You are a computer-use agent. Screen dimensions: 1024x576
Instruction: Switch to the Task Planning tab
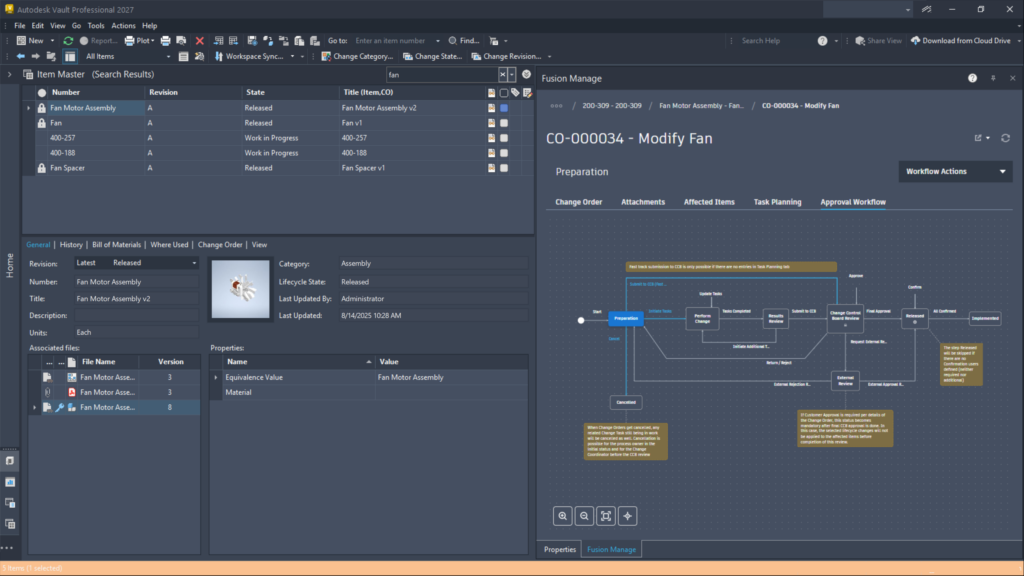(x=777, y=202)
